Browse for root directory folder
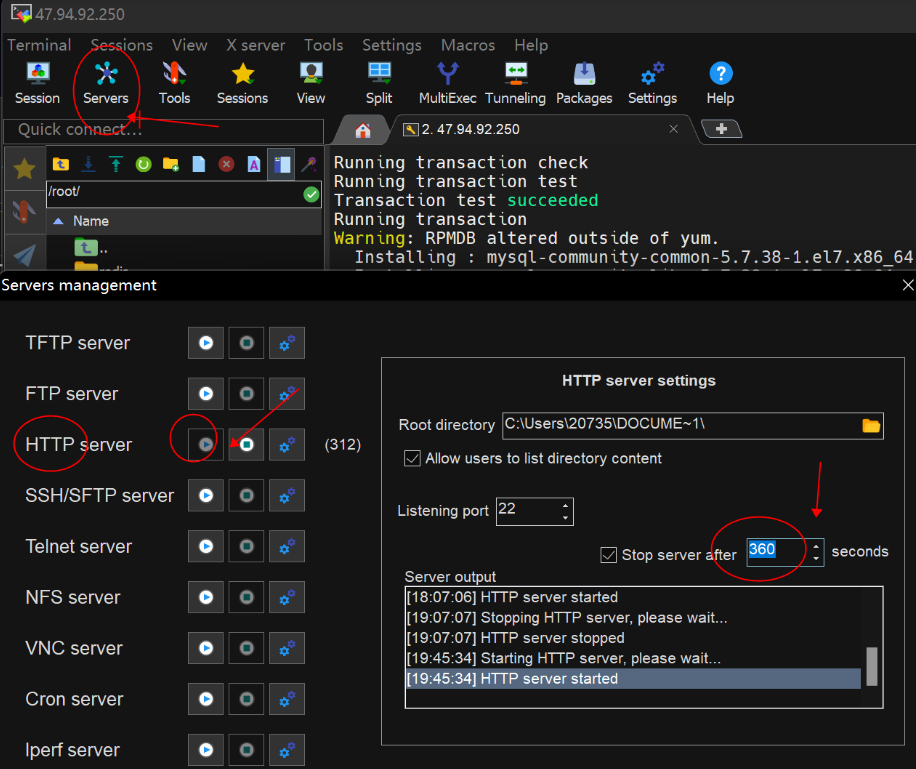916x769 pixels. [871, 425]
